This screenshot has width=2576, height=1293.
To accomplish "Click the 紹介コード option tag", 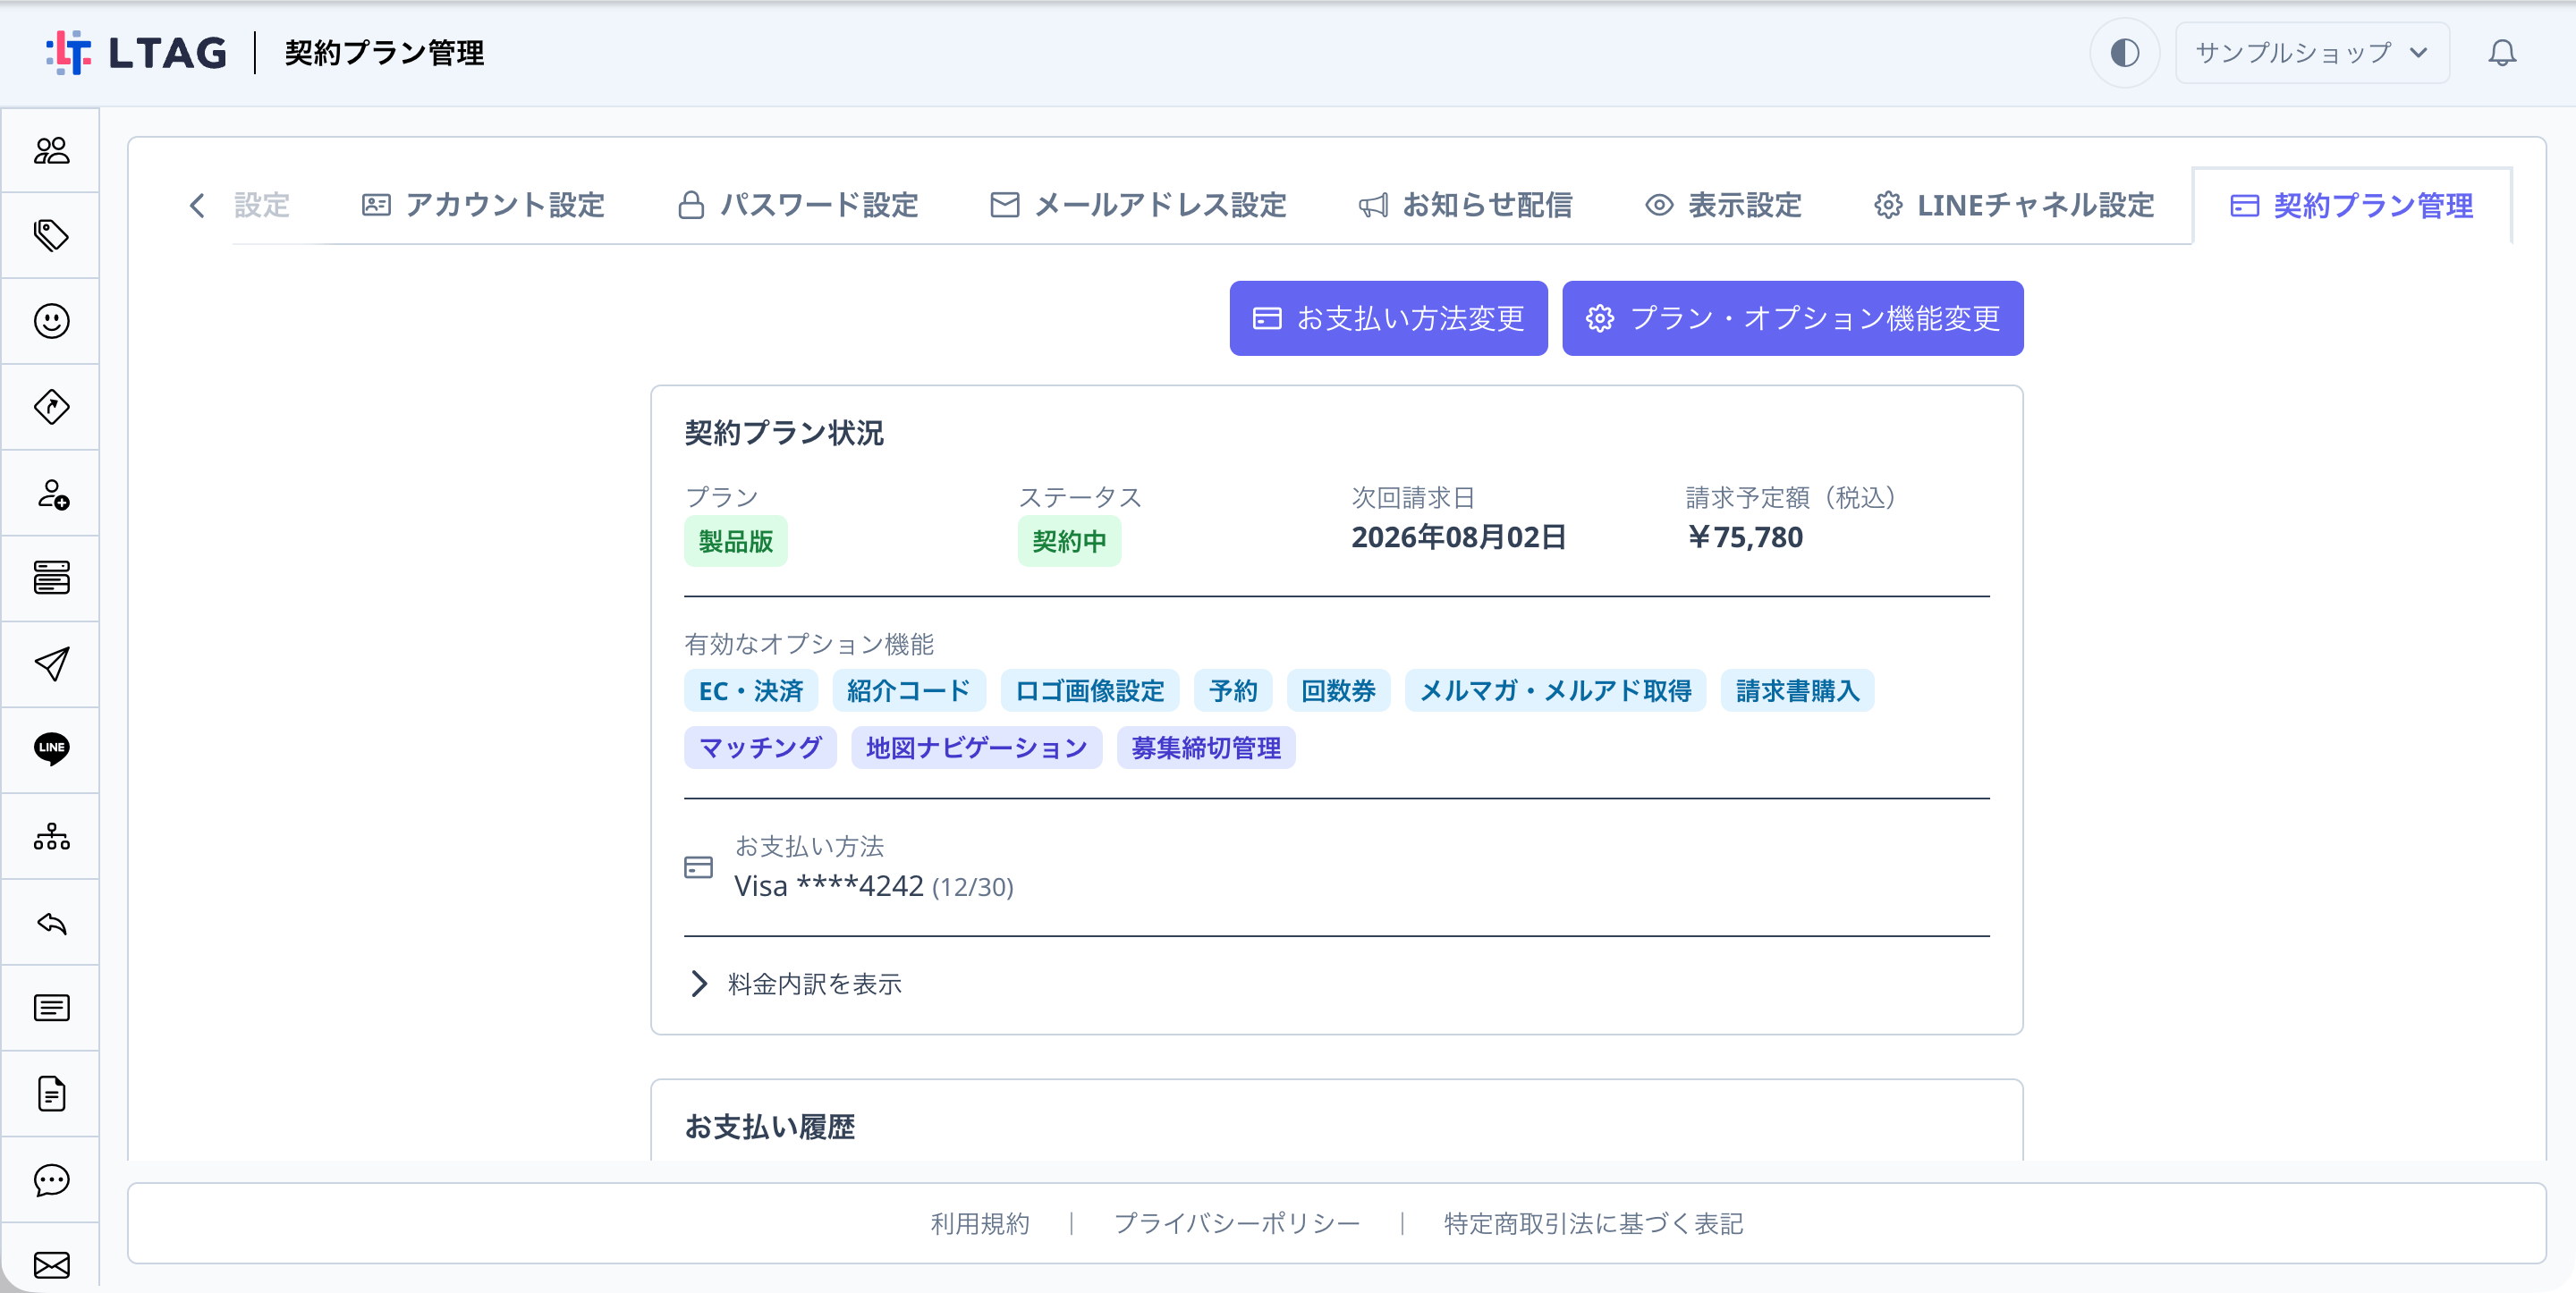I will (x=908, y=691).
